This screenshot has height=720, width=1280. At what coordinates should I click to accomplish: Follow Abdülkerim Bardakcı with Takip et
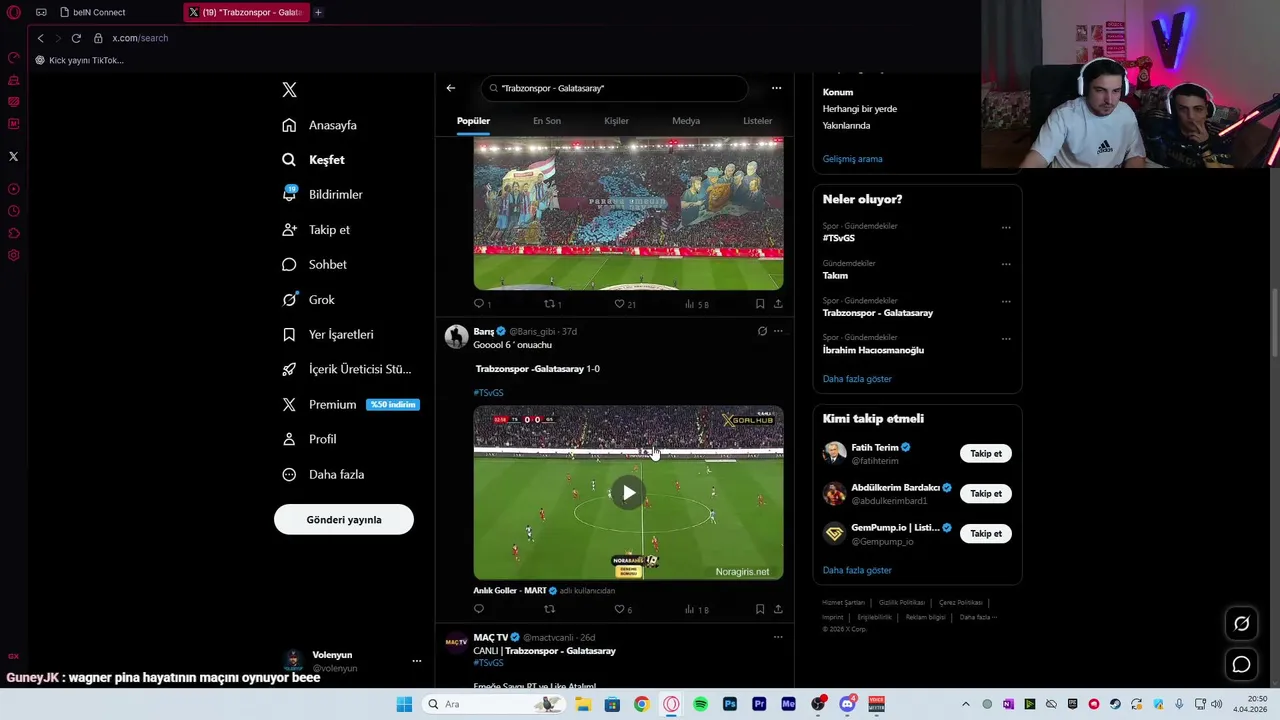pos(986,494)
